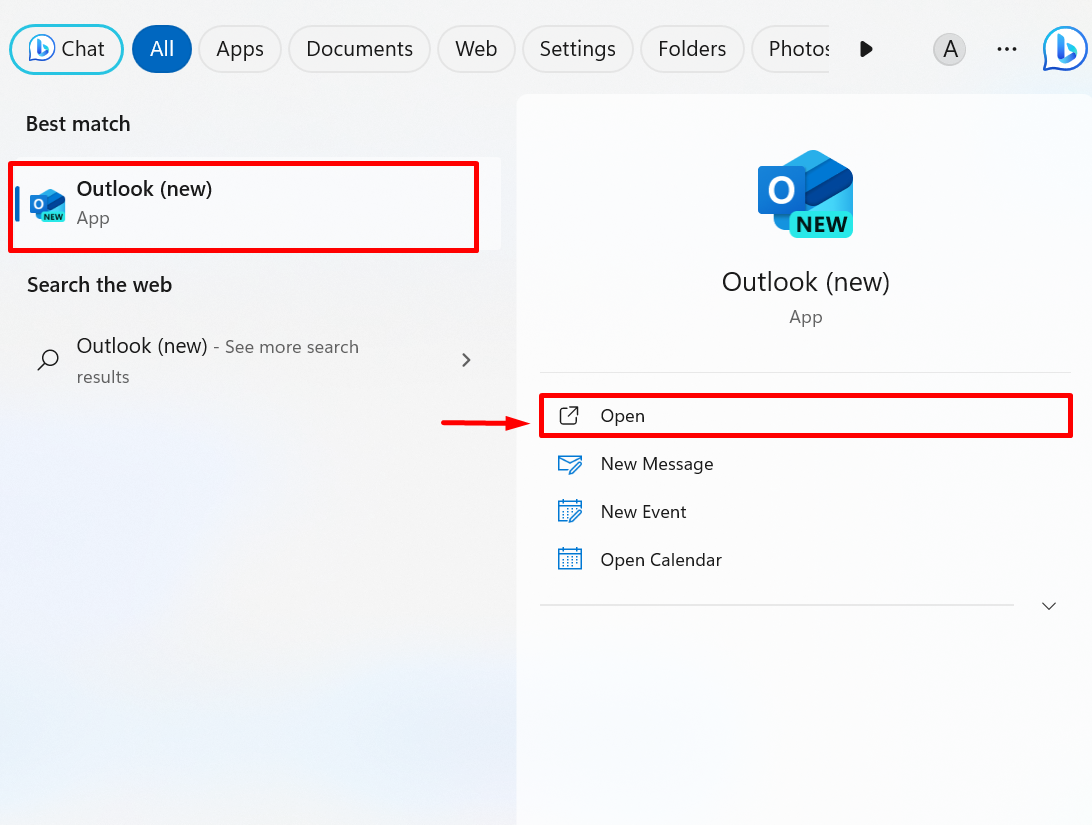Open the three-dot more options menu
The height and width of the screenshot is (825, 1092).
[x=1007, y=49]
